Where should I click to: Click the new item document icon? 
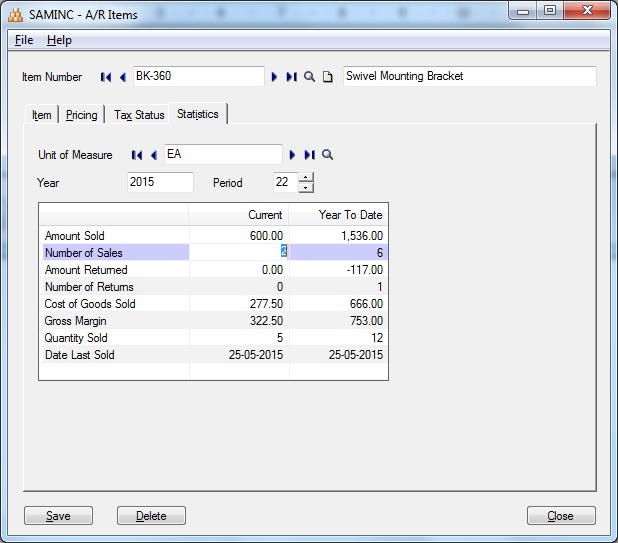coord(327,77)
